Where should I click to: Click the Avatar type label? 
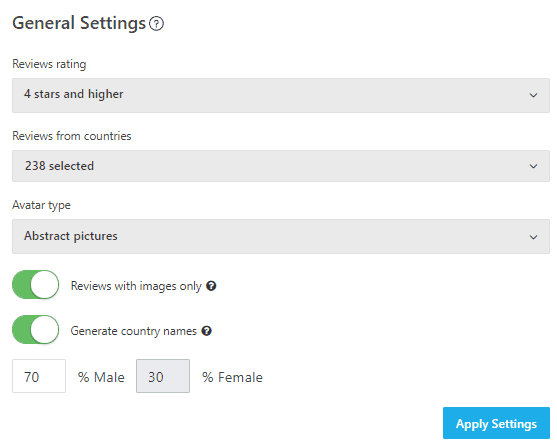41,205
